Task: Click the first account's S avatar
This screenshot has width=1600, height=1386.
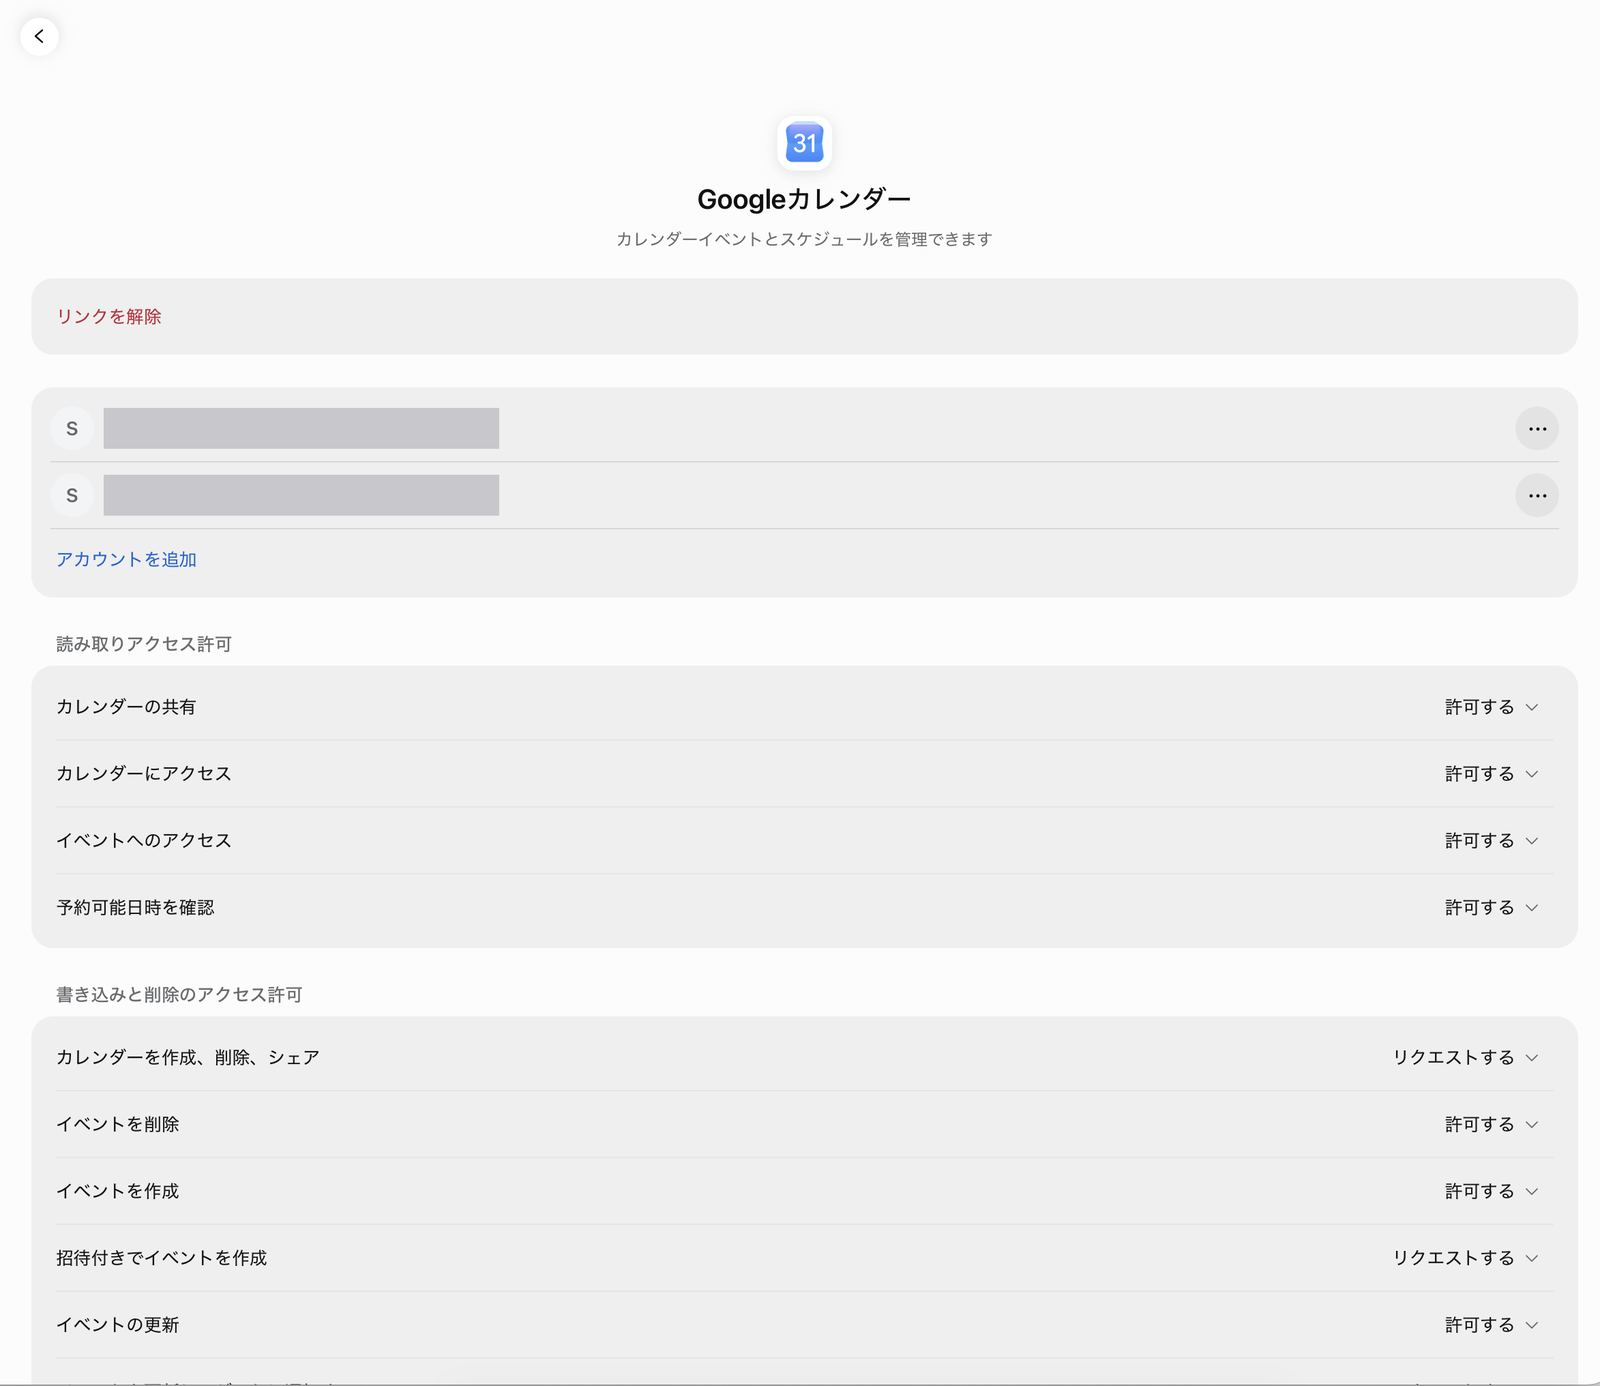Action: pyautogui.click(x=72, y=429)
